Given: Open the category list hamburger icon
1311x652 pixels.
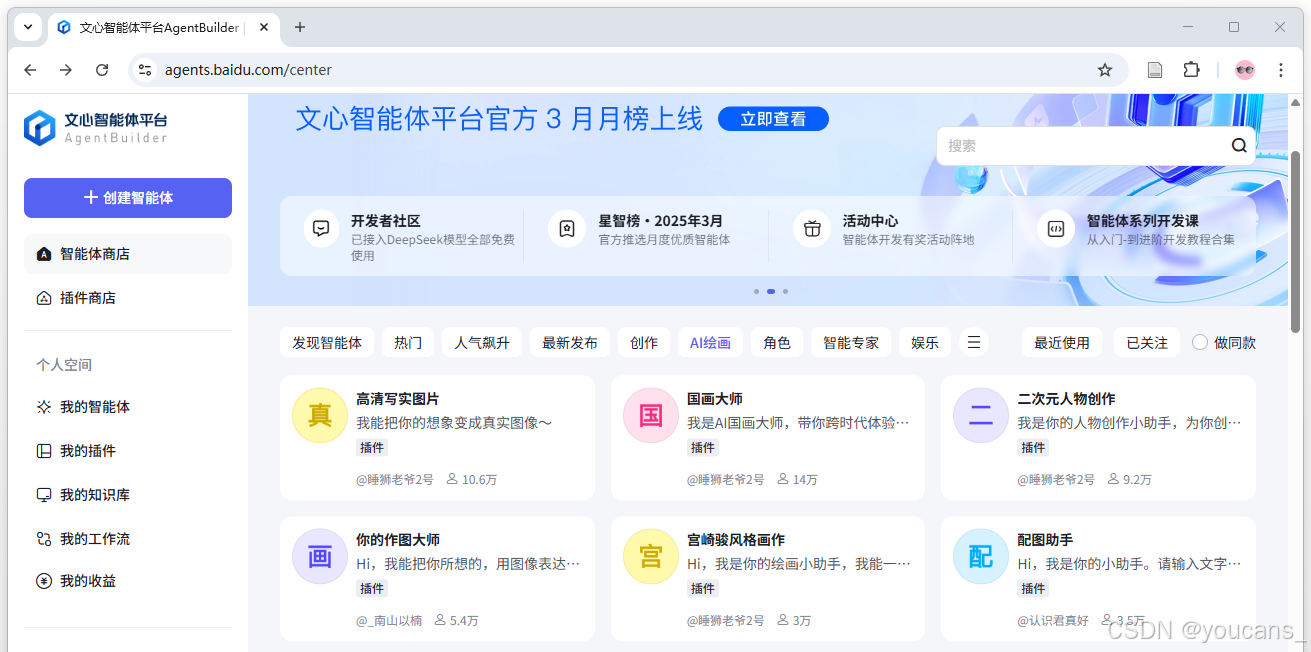Looking at the screenshot, I should point(974,343).
